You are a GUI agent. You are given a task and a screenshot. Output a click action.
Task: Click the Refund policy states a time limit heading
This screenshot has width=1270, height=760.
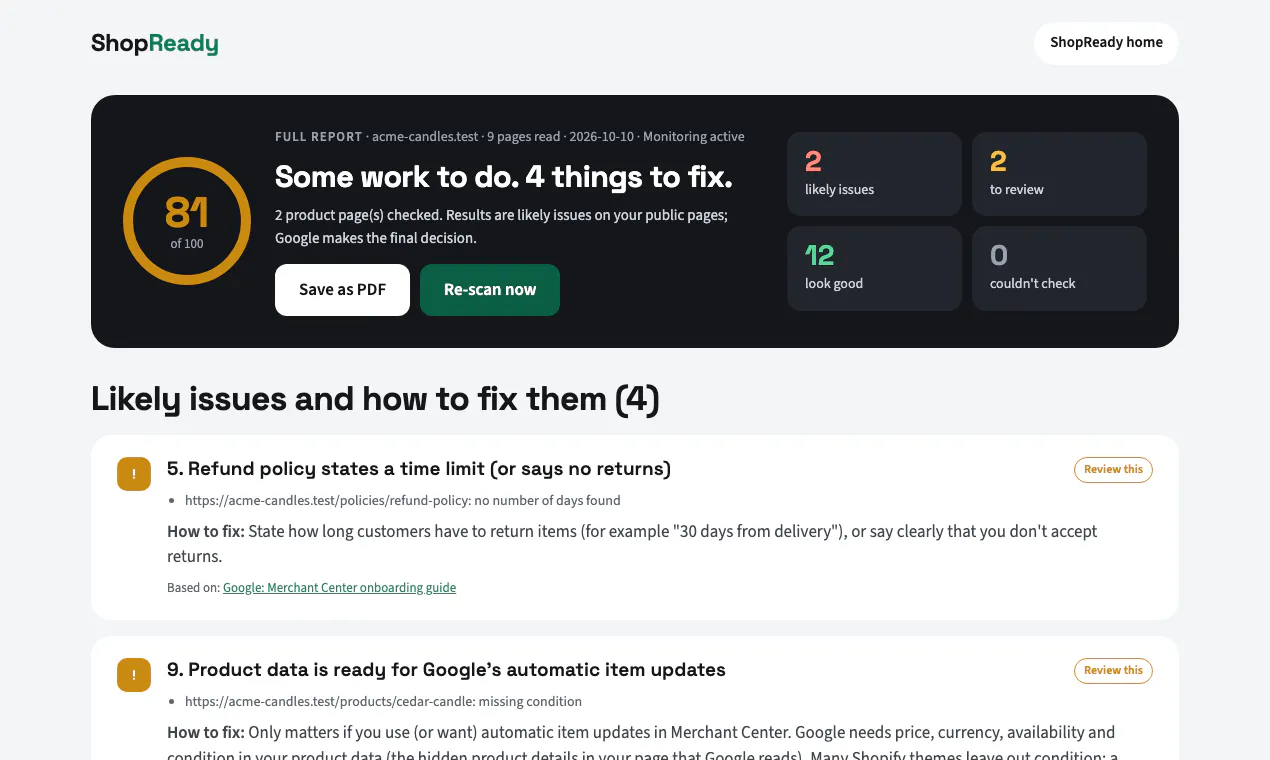[x=419, y=469]
